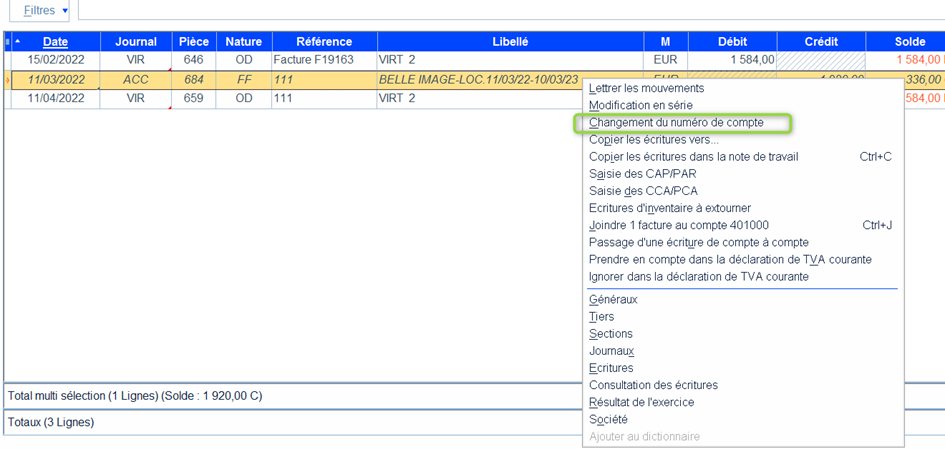Click the Pièce 659 cell
945x449 pixels.
click(193, 98)
